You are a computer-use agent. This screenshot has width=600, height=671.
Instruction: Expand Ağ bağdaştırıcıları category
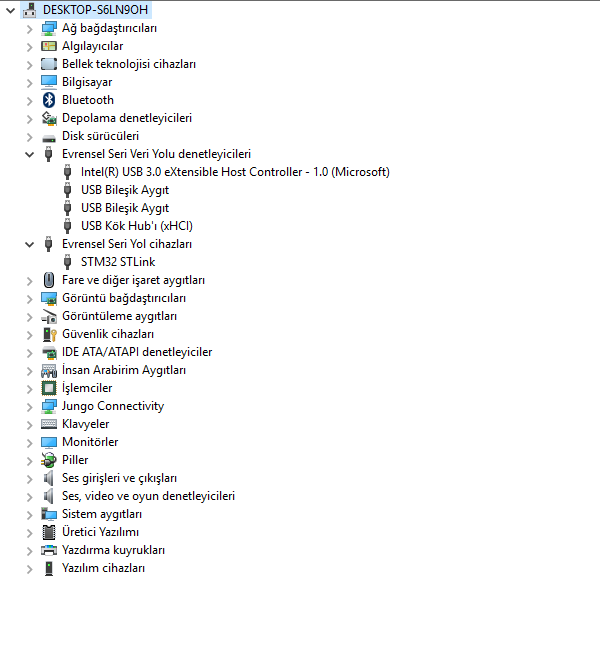[29, 29]
